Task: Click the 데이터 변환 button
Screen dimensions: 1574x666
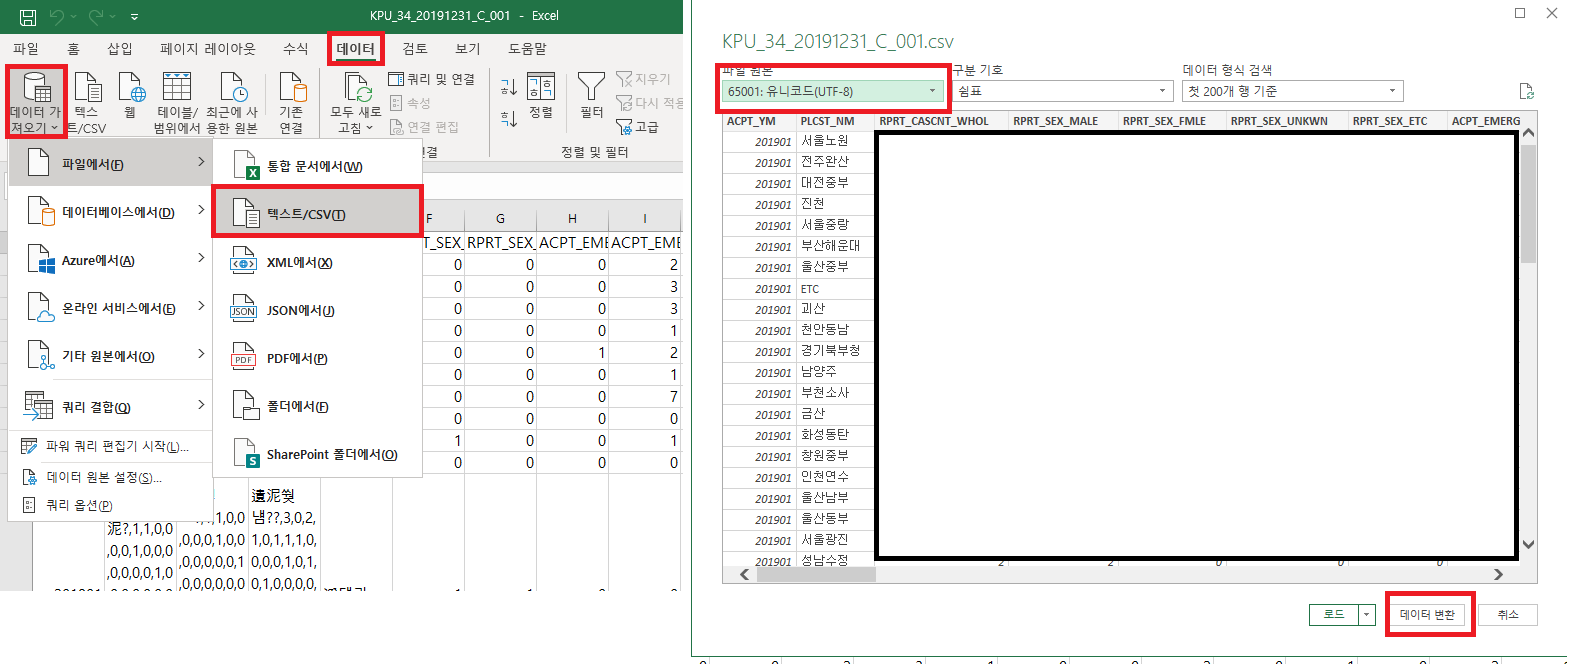Action: [1427, 614]
